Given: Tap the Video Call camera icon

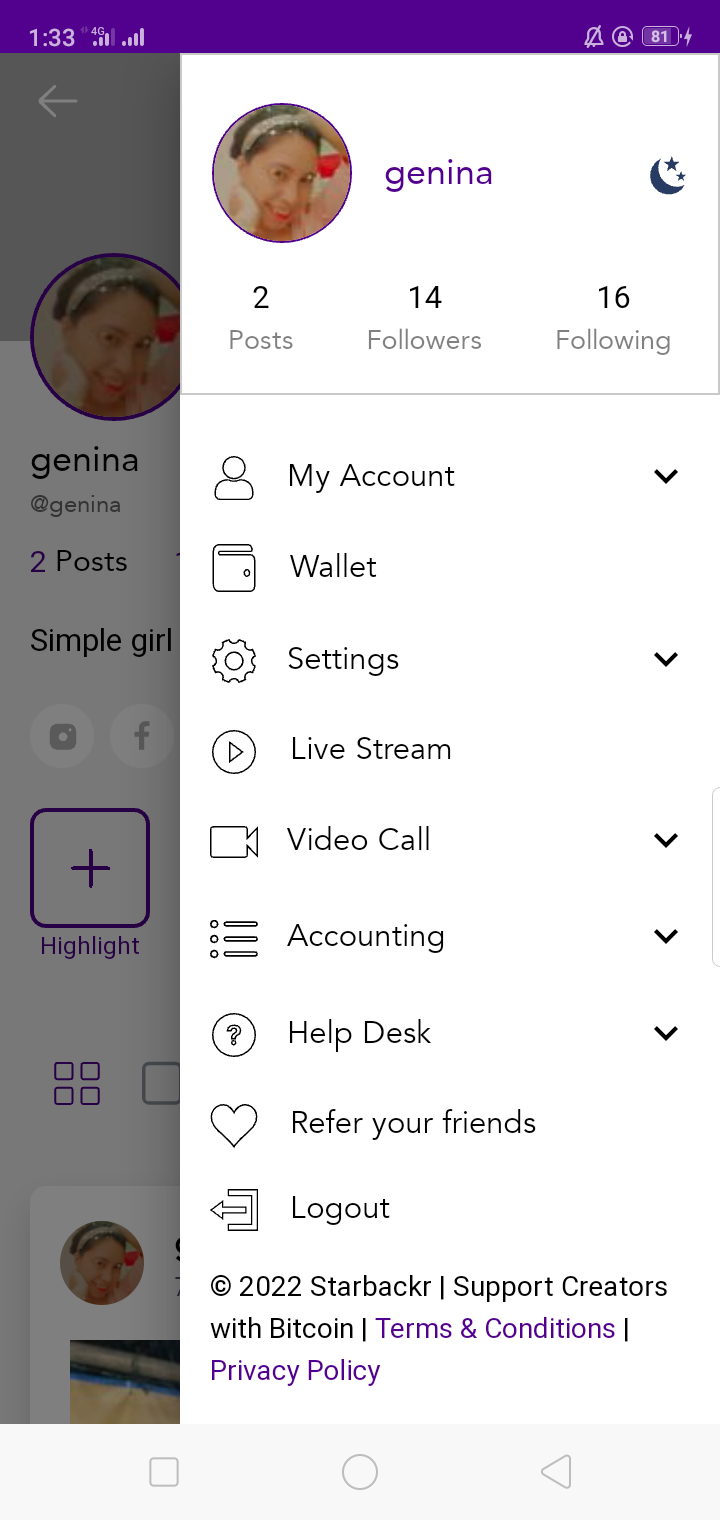Looking at the screenshot, I should point(234,841).
